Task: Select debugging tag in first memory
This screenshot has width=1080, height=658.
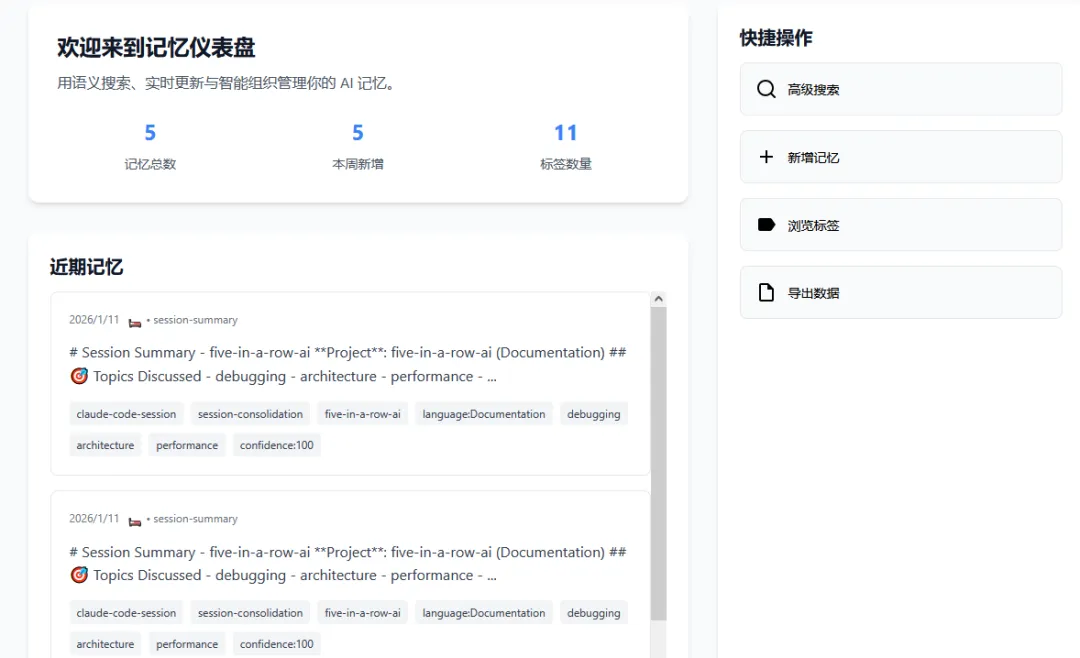Action: coord(594,414)
